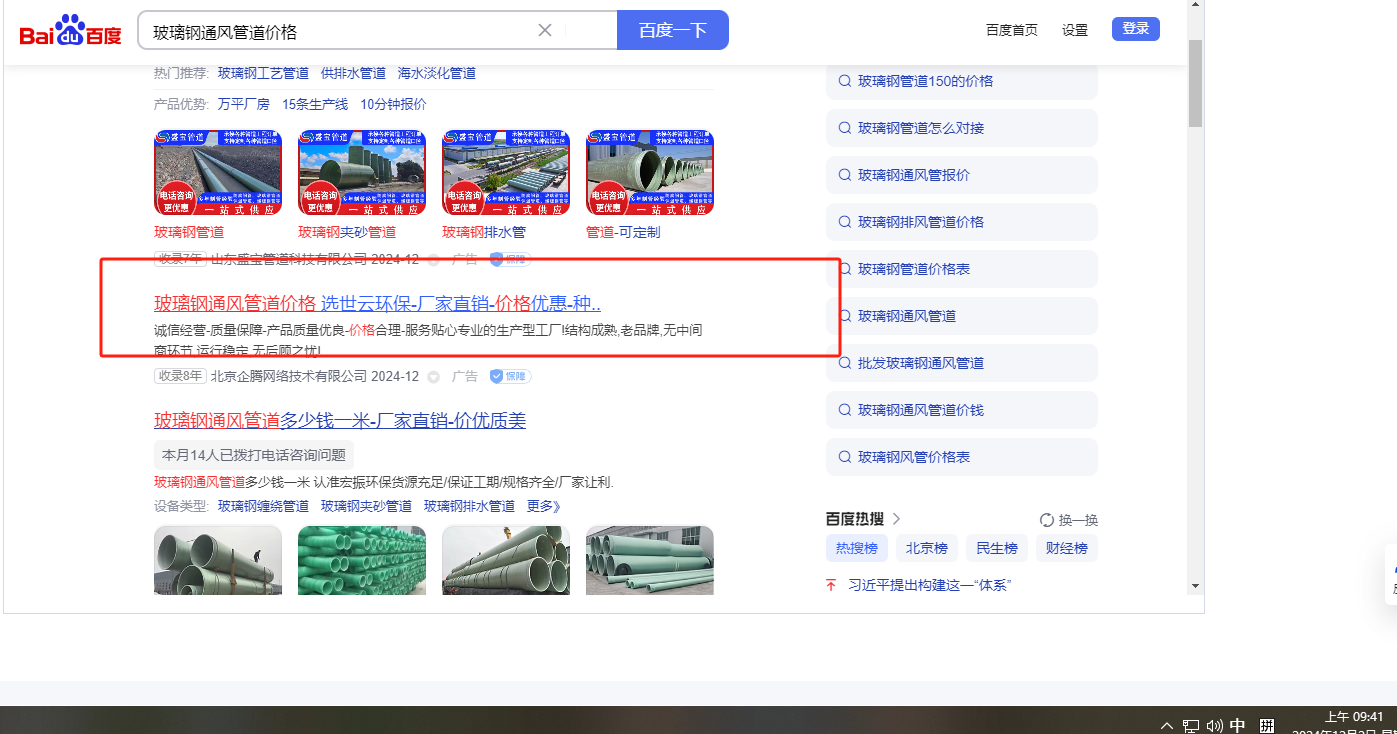The width and height of the screenshot is (1397, 734).
Task: Click the page vertical scrollbar thumb
Action: pos(1195,83)
